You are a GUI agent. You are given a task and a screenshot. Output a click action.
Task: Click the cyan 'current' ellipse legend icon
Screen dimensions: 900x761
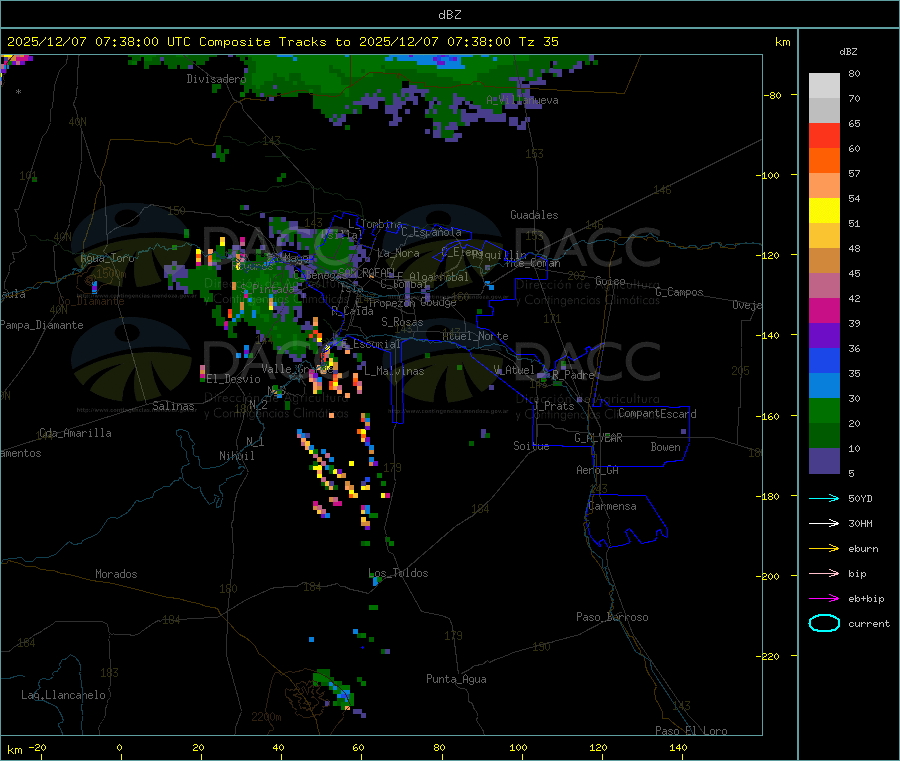(824, 623)
